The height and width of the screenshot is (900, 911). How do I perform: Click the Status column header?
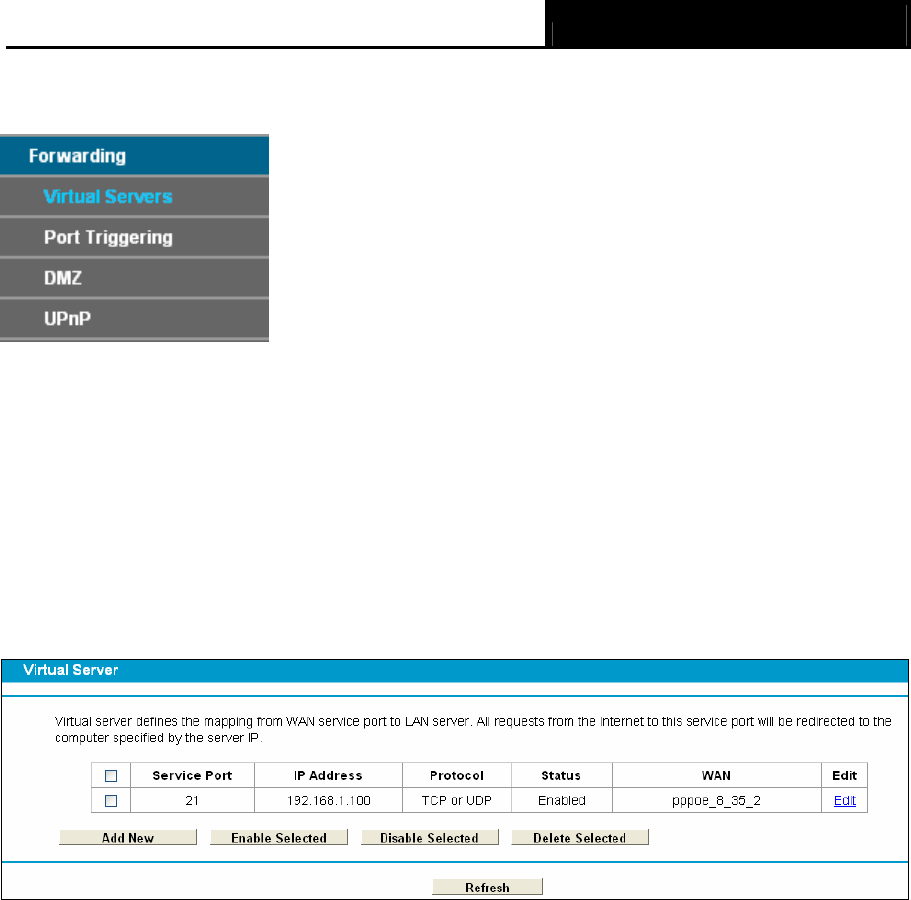tap(561, 776)
